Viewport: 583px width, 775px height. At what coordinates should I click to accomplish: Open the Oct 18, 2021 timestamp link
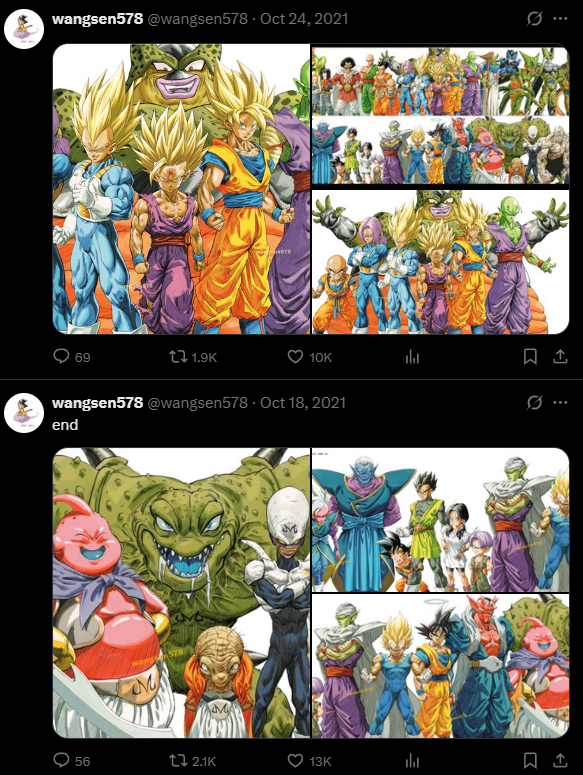pos(303,403)
